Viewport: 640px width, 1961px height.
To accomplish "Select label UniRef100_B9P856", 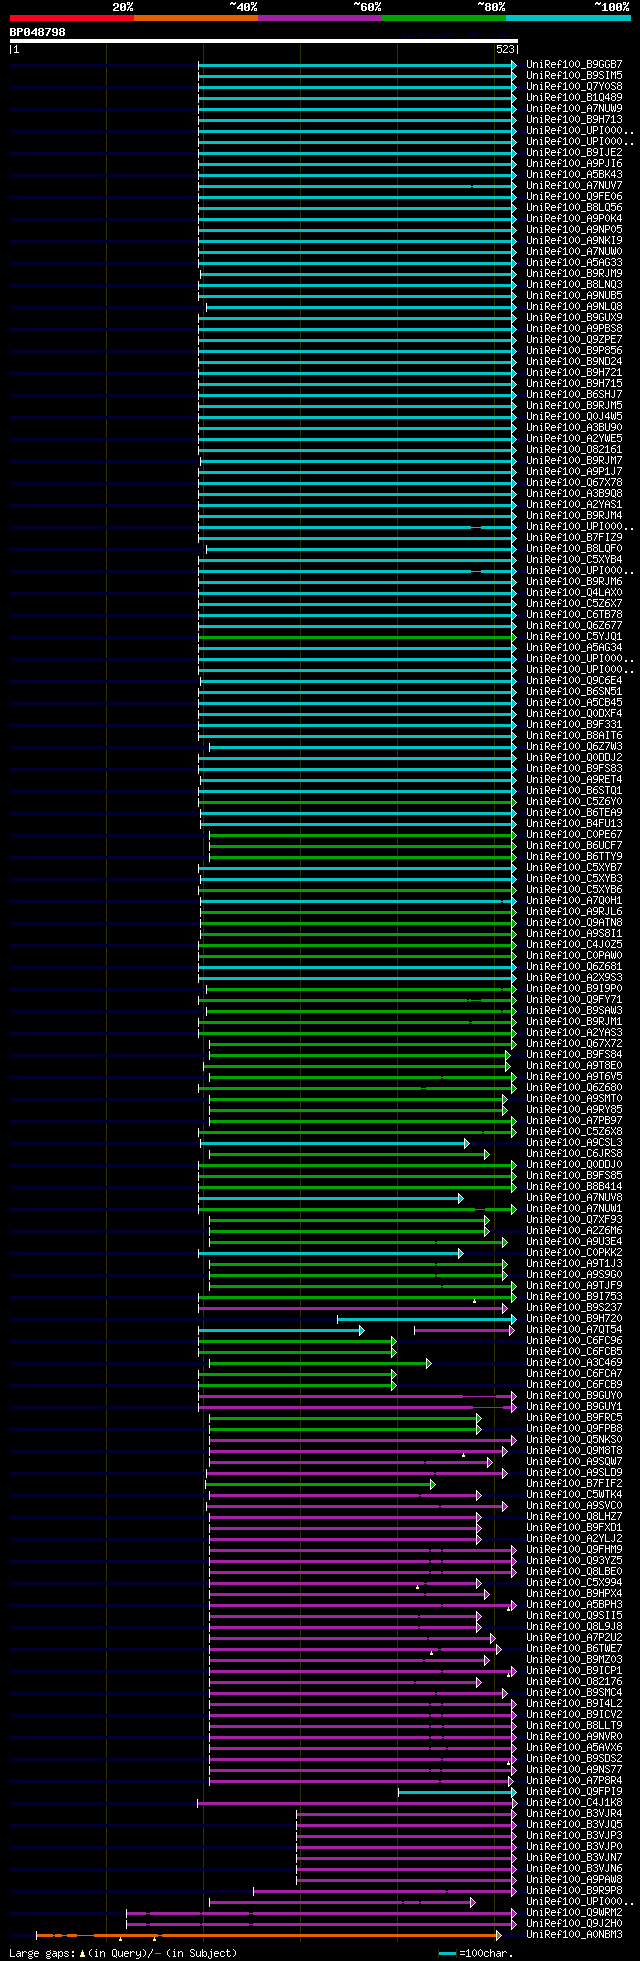I will pos(574,350).
